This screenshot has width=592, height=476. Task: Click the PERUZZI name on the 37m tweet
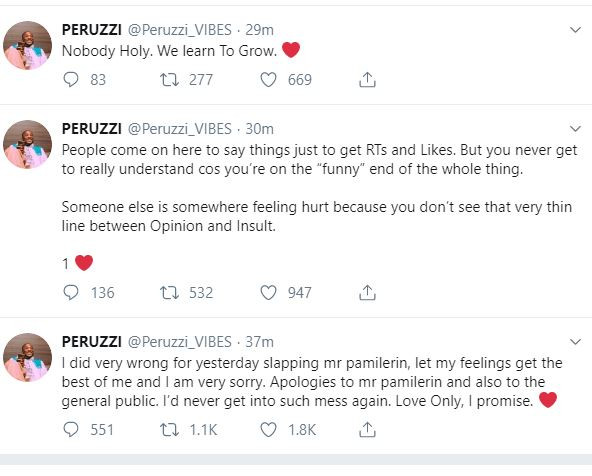click(x=92, y=342)
